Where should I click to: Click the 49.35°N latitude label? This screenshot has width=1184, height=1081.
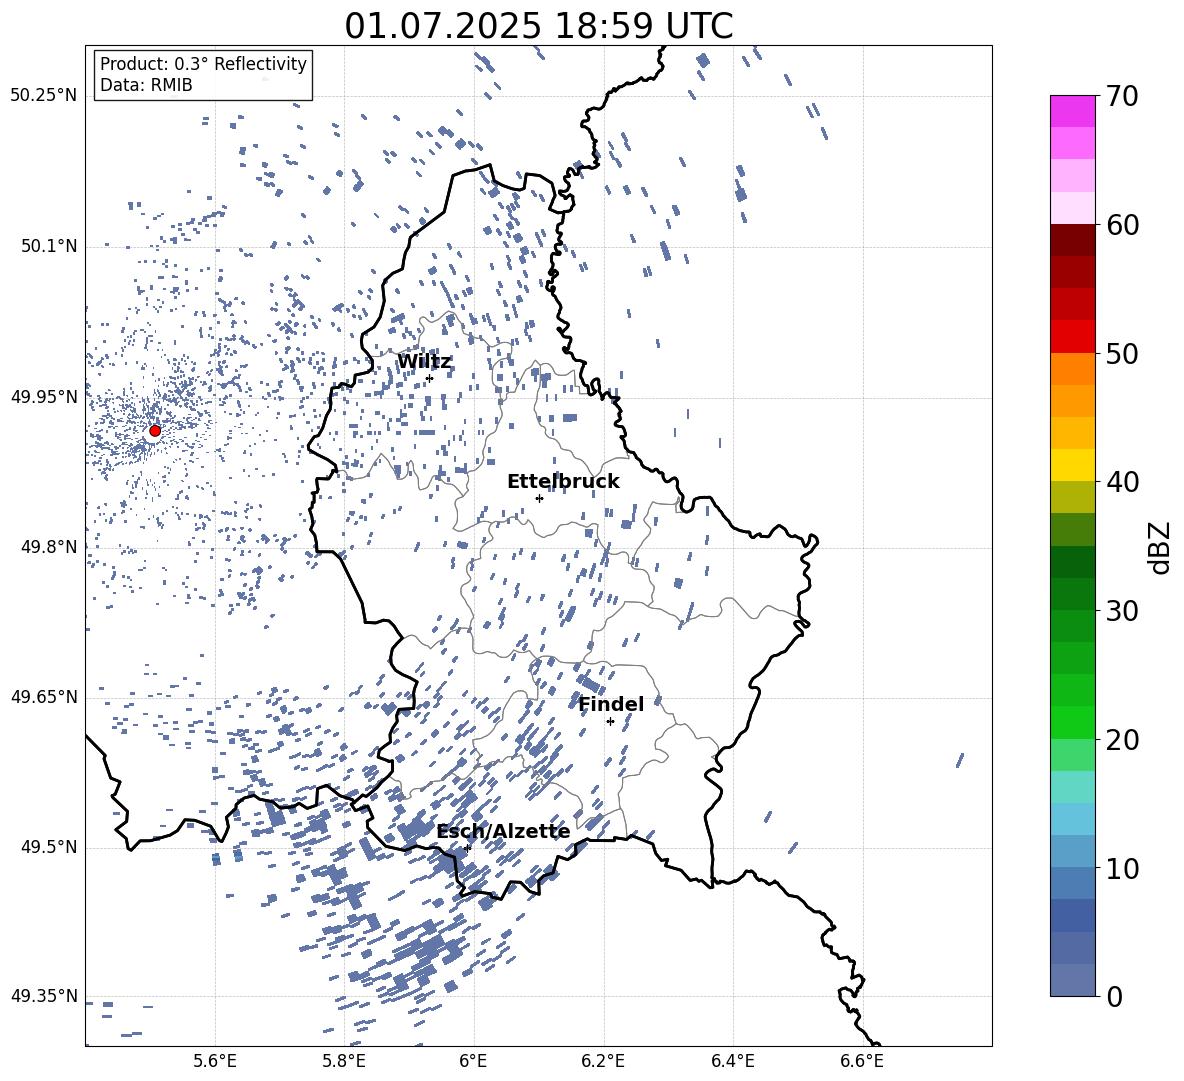point(44,996)
